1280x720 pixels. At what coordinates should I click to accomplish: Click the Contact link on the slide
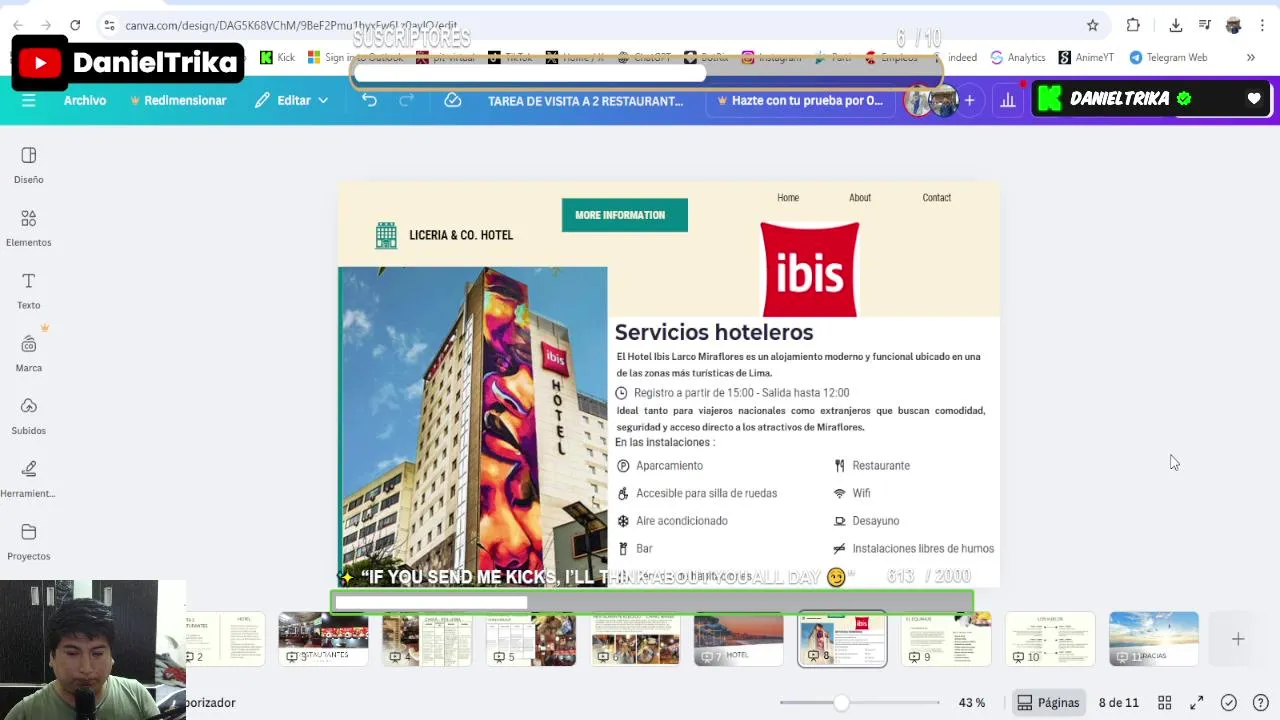(x=937, y=198)
